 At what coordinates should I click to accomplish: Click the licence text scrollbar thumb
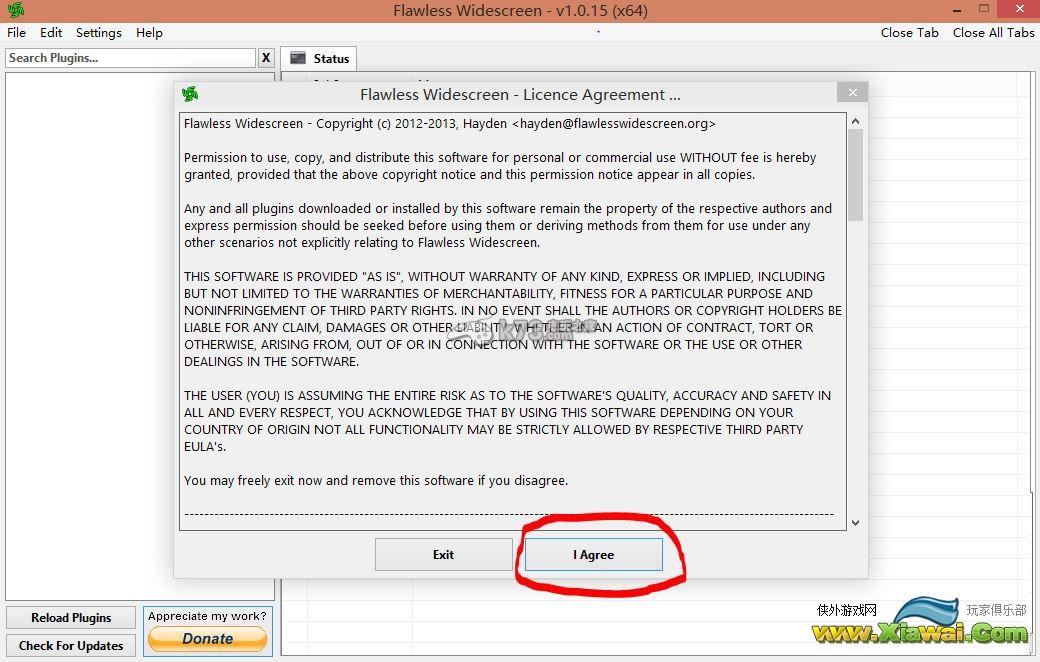click(856, 175)
